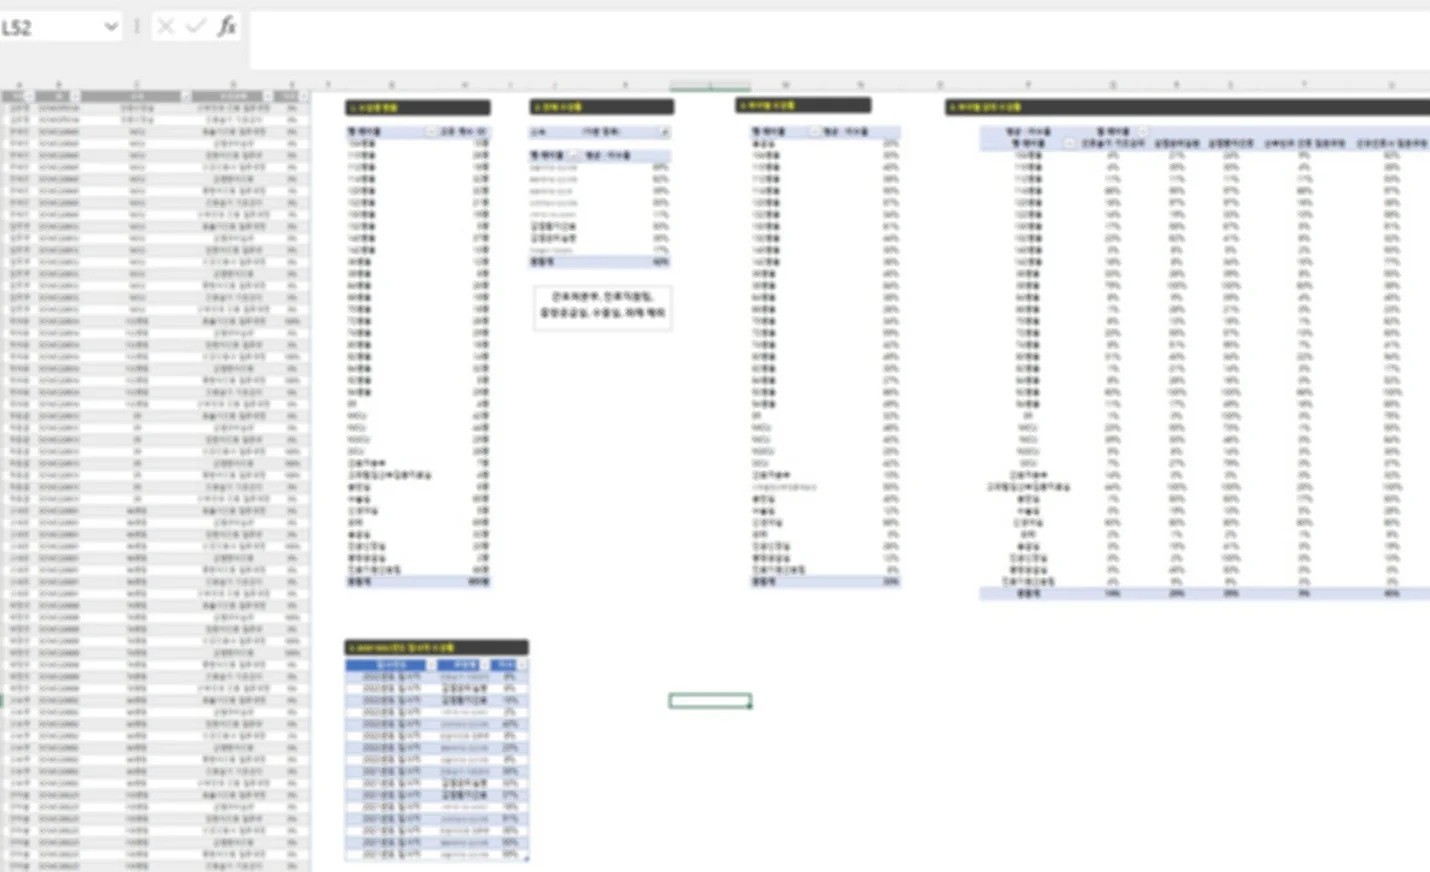The image size is (1430, 872).
Task: Open the row-label filter in second pivot table
Action: coord(575,156)
